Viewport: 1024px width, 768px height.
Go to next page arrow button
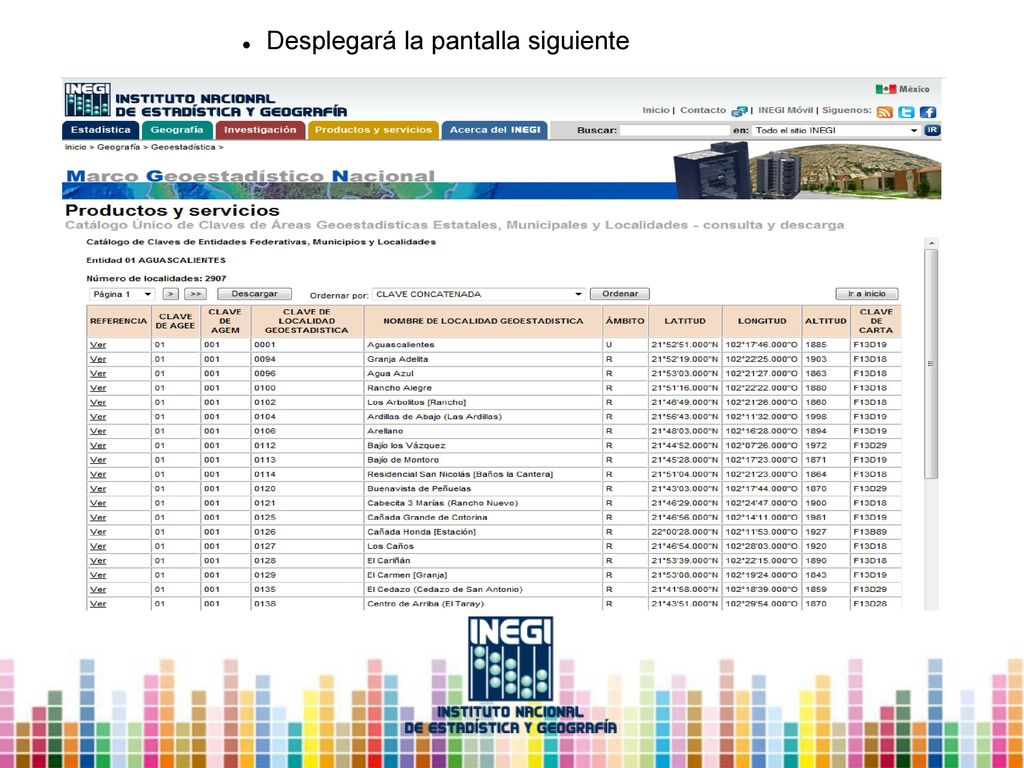point(170,295)
